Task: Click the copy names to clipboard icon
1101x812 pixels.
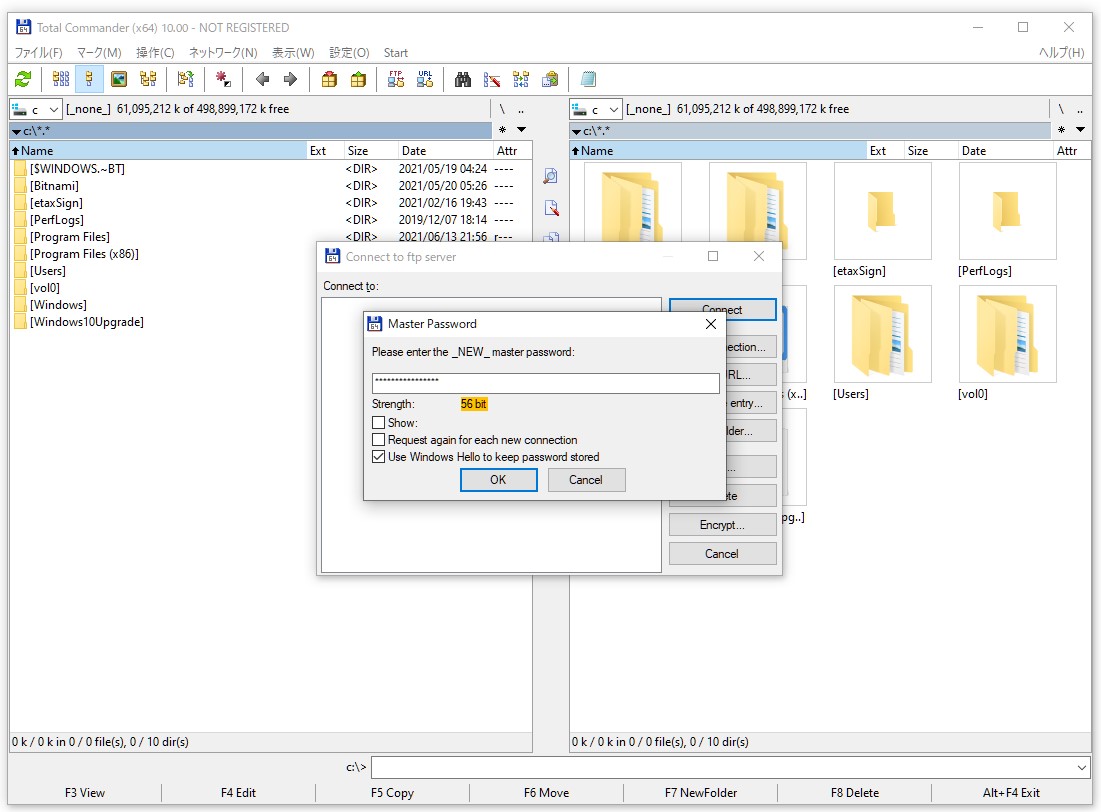Action: [x=550, y=79]
